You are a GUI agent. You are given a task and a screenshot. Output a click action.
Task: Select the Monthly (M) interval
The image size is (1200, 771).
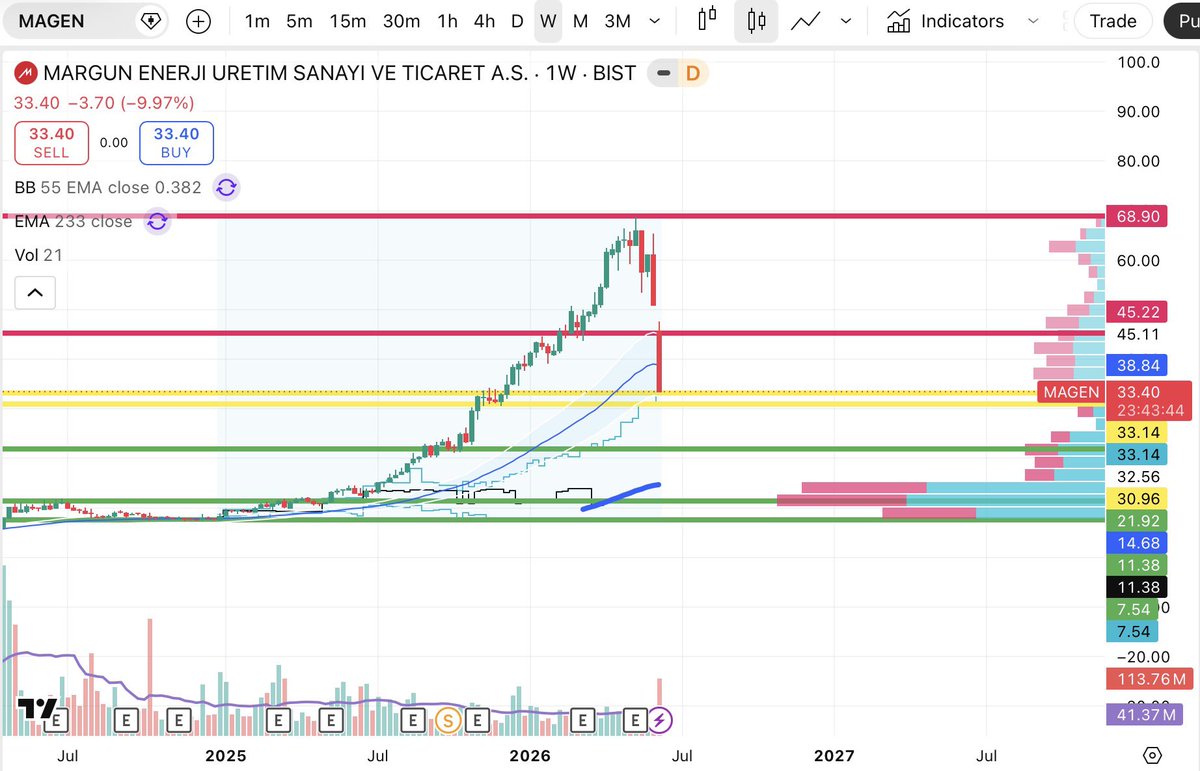[580, 21]
